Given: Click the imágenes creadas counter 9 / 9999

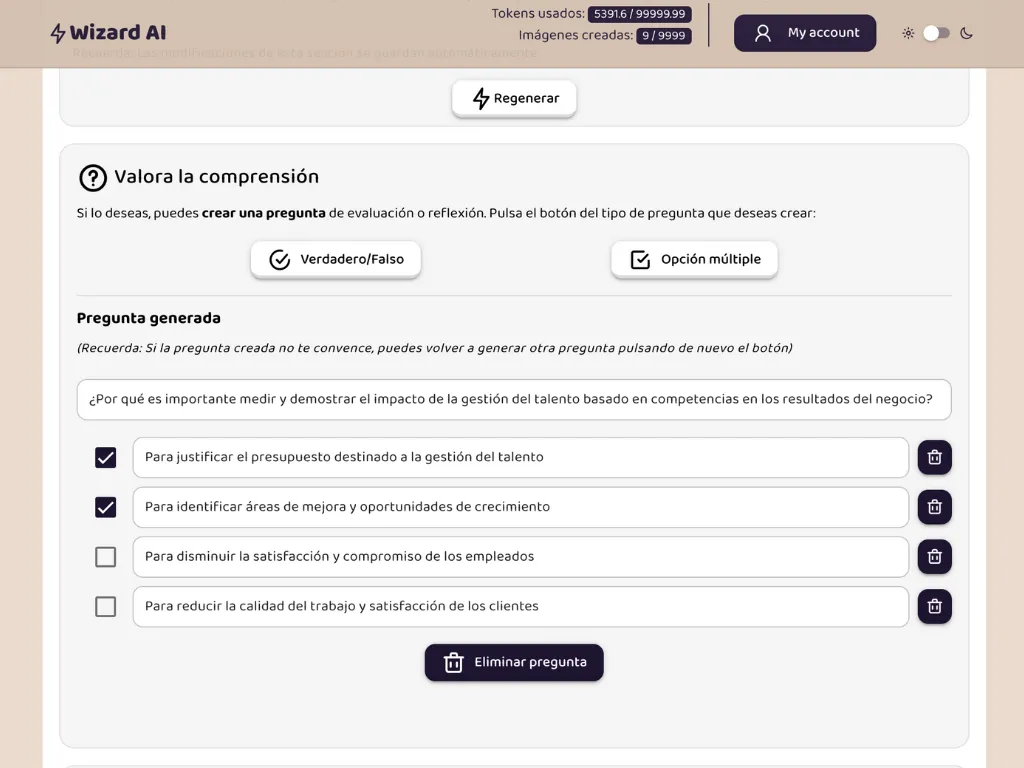Looking at the screenshot, I should tap(664, 35).
